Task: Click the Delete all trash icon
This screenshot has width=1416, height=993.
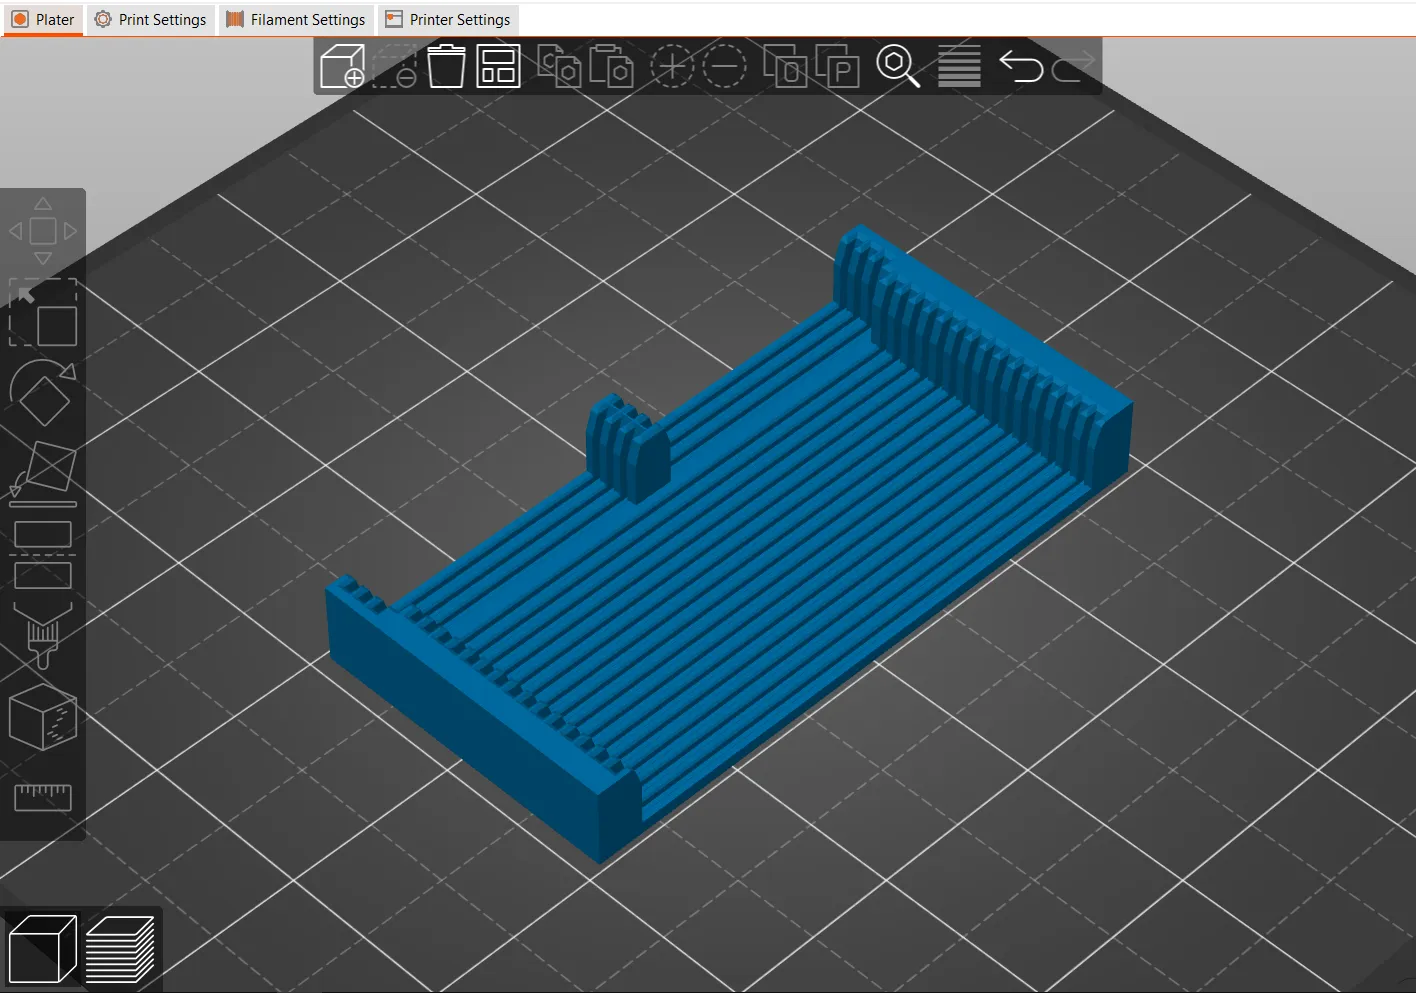Action: tap(446, 67)
